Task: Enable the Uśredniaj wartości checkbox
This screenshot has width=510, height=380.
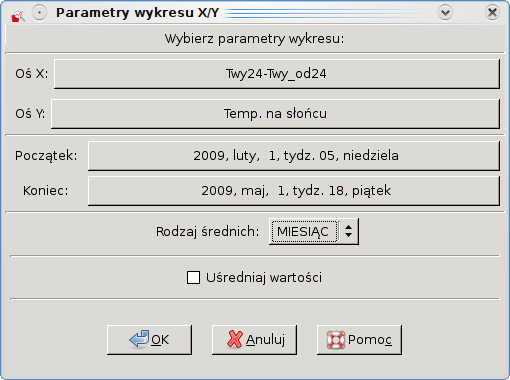Action: pyautogui.click(x=193, y=277)
